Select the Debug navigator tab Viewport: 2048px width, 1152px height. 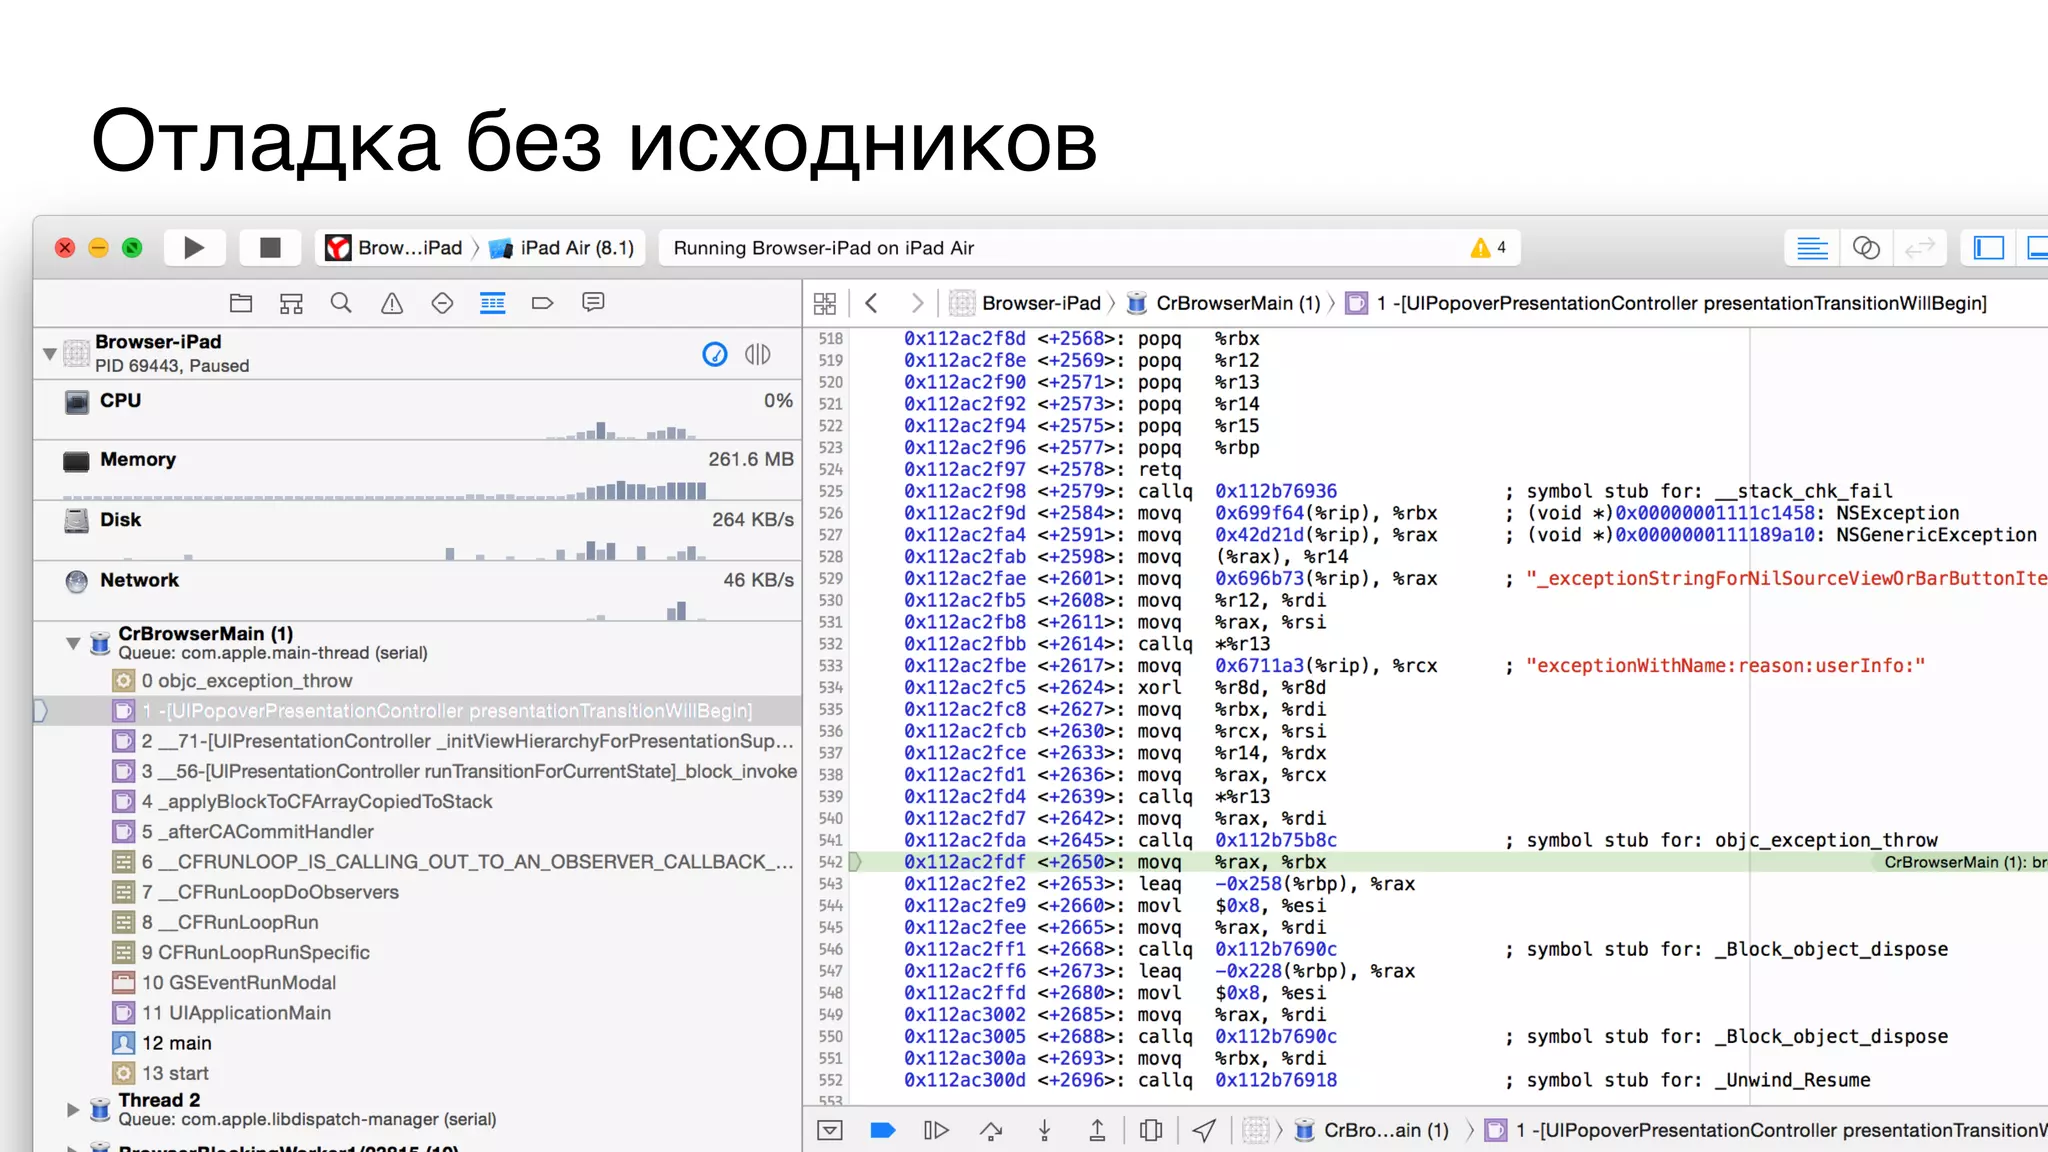click(492, 303)
